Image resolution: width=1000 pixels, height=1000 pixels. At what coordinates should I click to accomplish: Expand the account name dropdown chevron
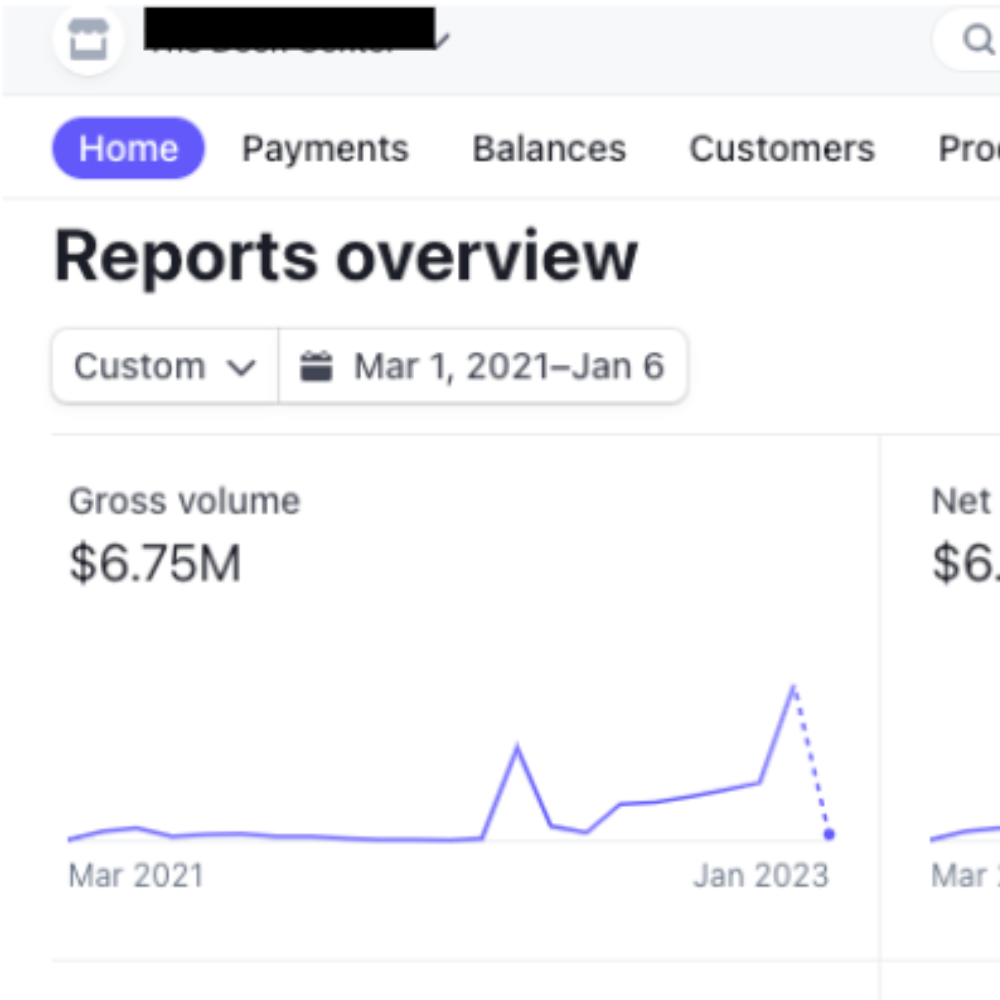click(x=443, y=42)
